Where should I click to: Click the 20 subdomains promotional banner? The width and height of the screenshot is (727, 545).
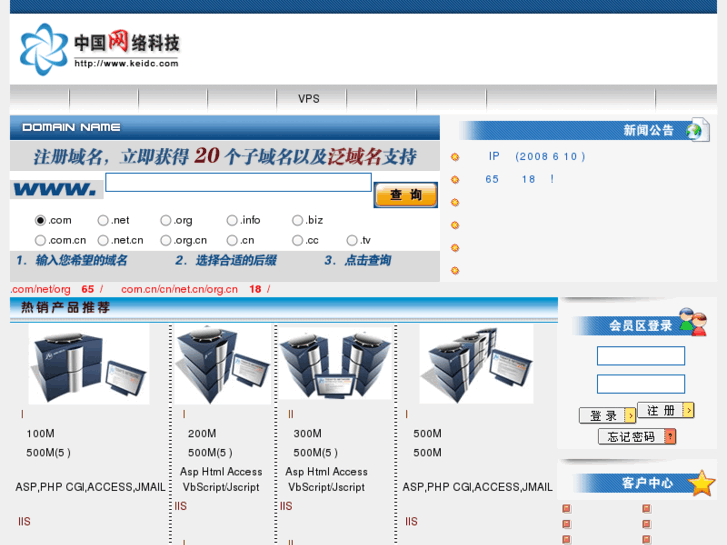pos(225,156)
